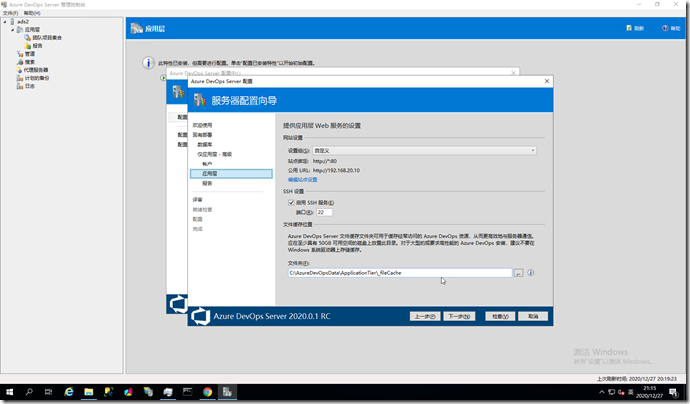
Task: Click the green start icon behind the wizard
Action: point(163,78)
